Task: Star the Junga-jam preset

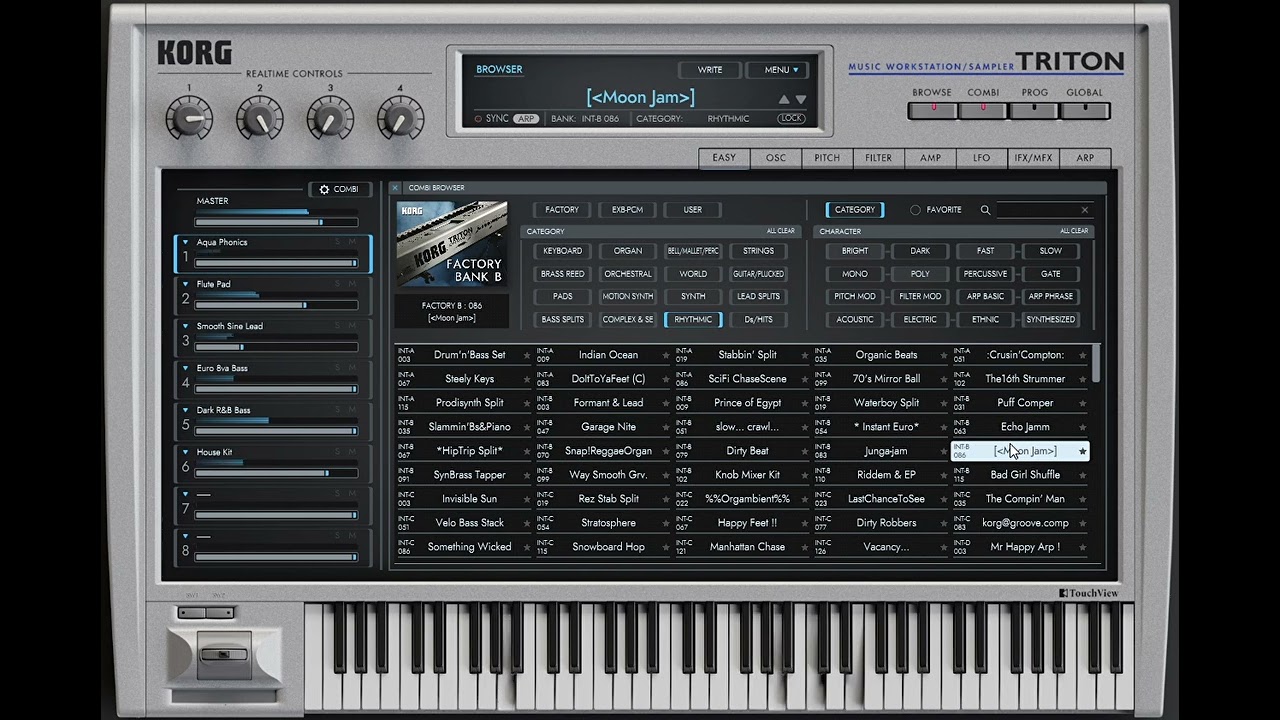Action: click(x=943, y=452)
